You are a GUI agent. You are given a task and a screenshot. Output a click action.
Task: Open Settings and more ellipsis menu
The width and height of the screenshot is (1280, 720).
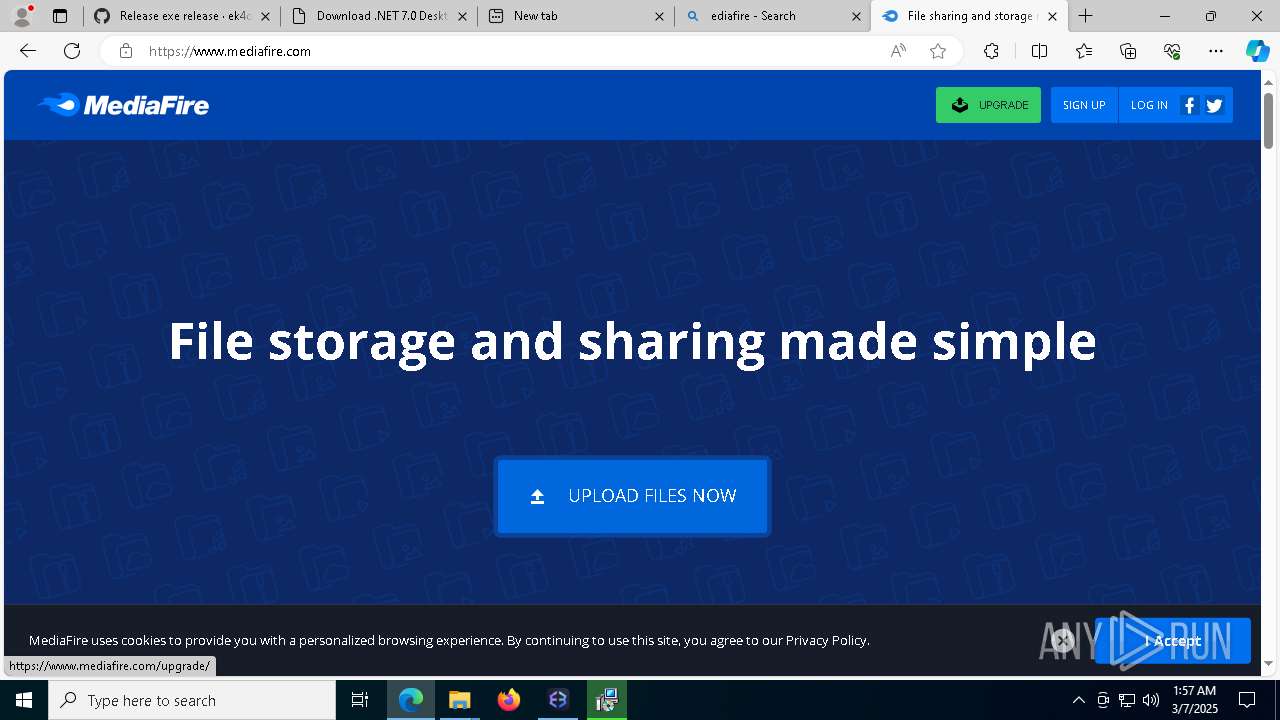(1216, 51)
